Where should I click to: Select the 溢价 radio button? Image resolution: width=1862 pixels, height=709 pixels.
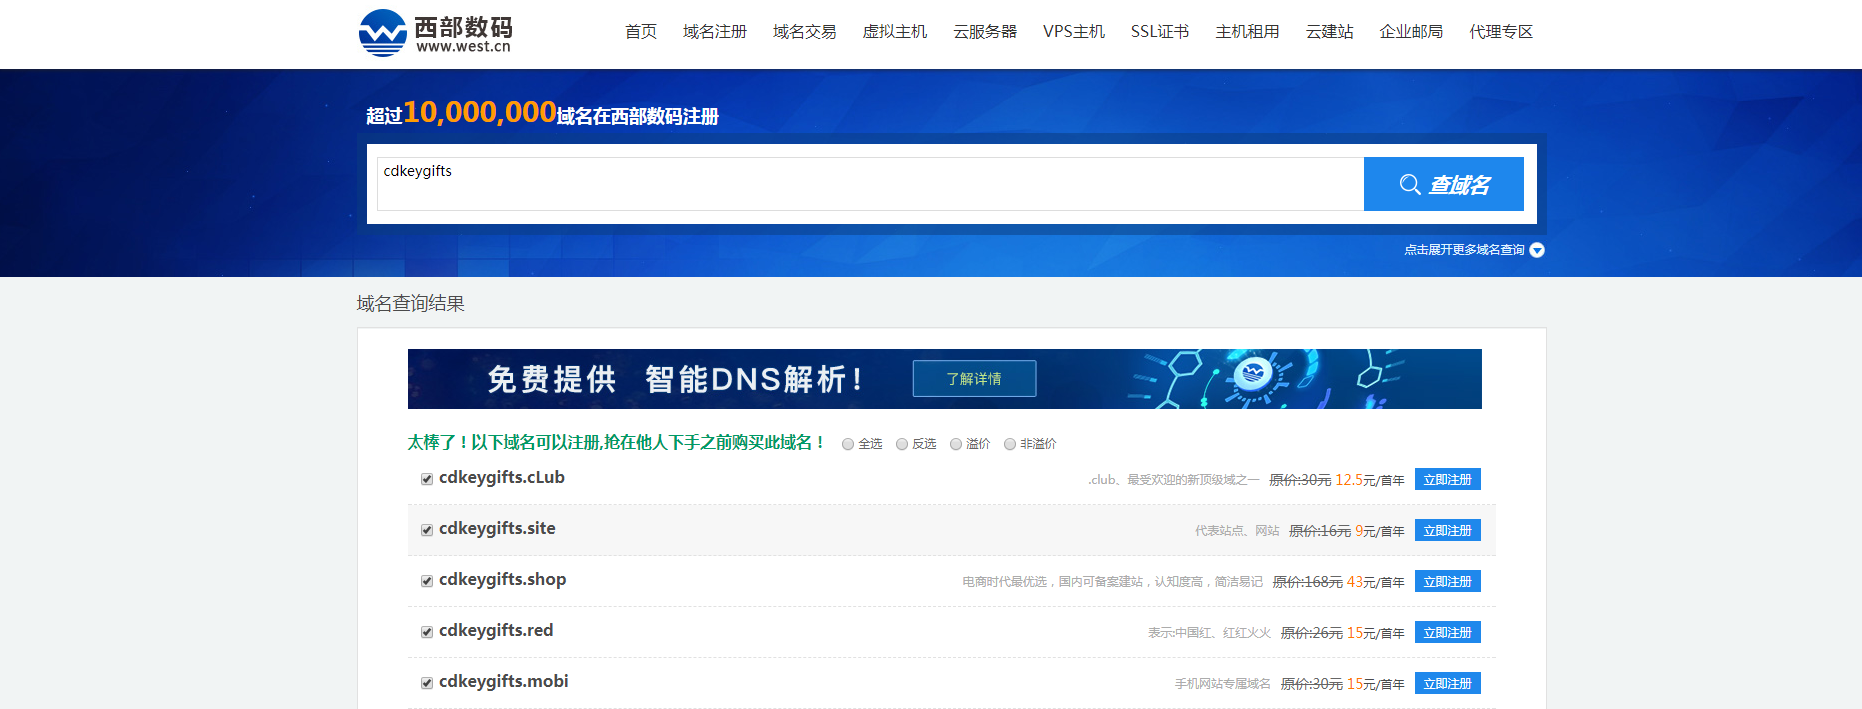[956, 444]
